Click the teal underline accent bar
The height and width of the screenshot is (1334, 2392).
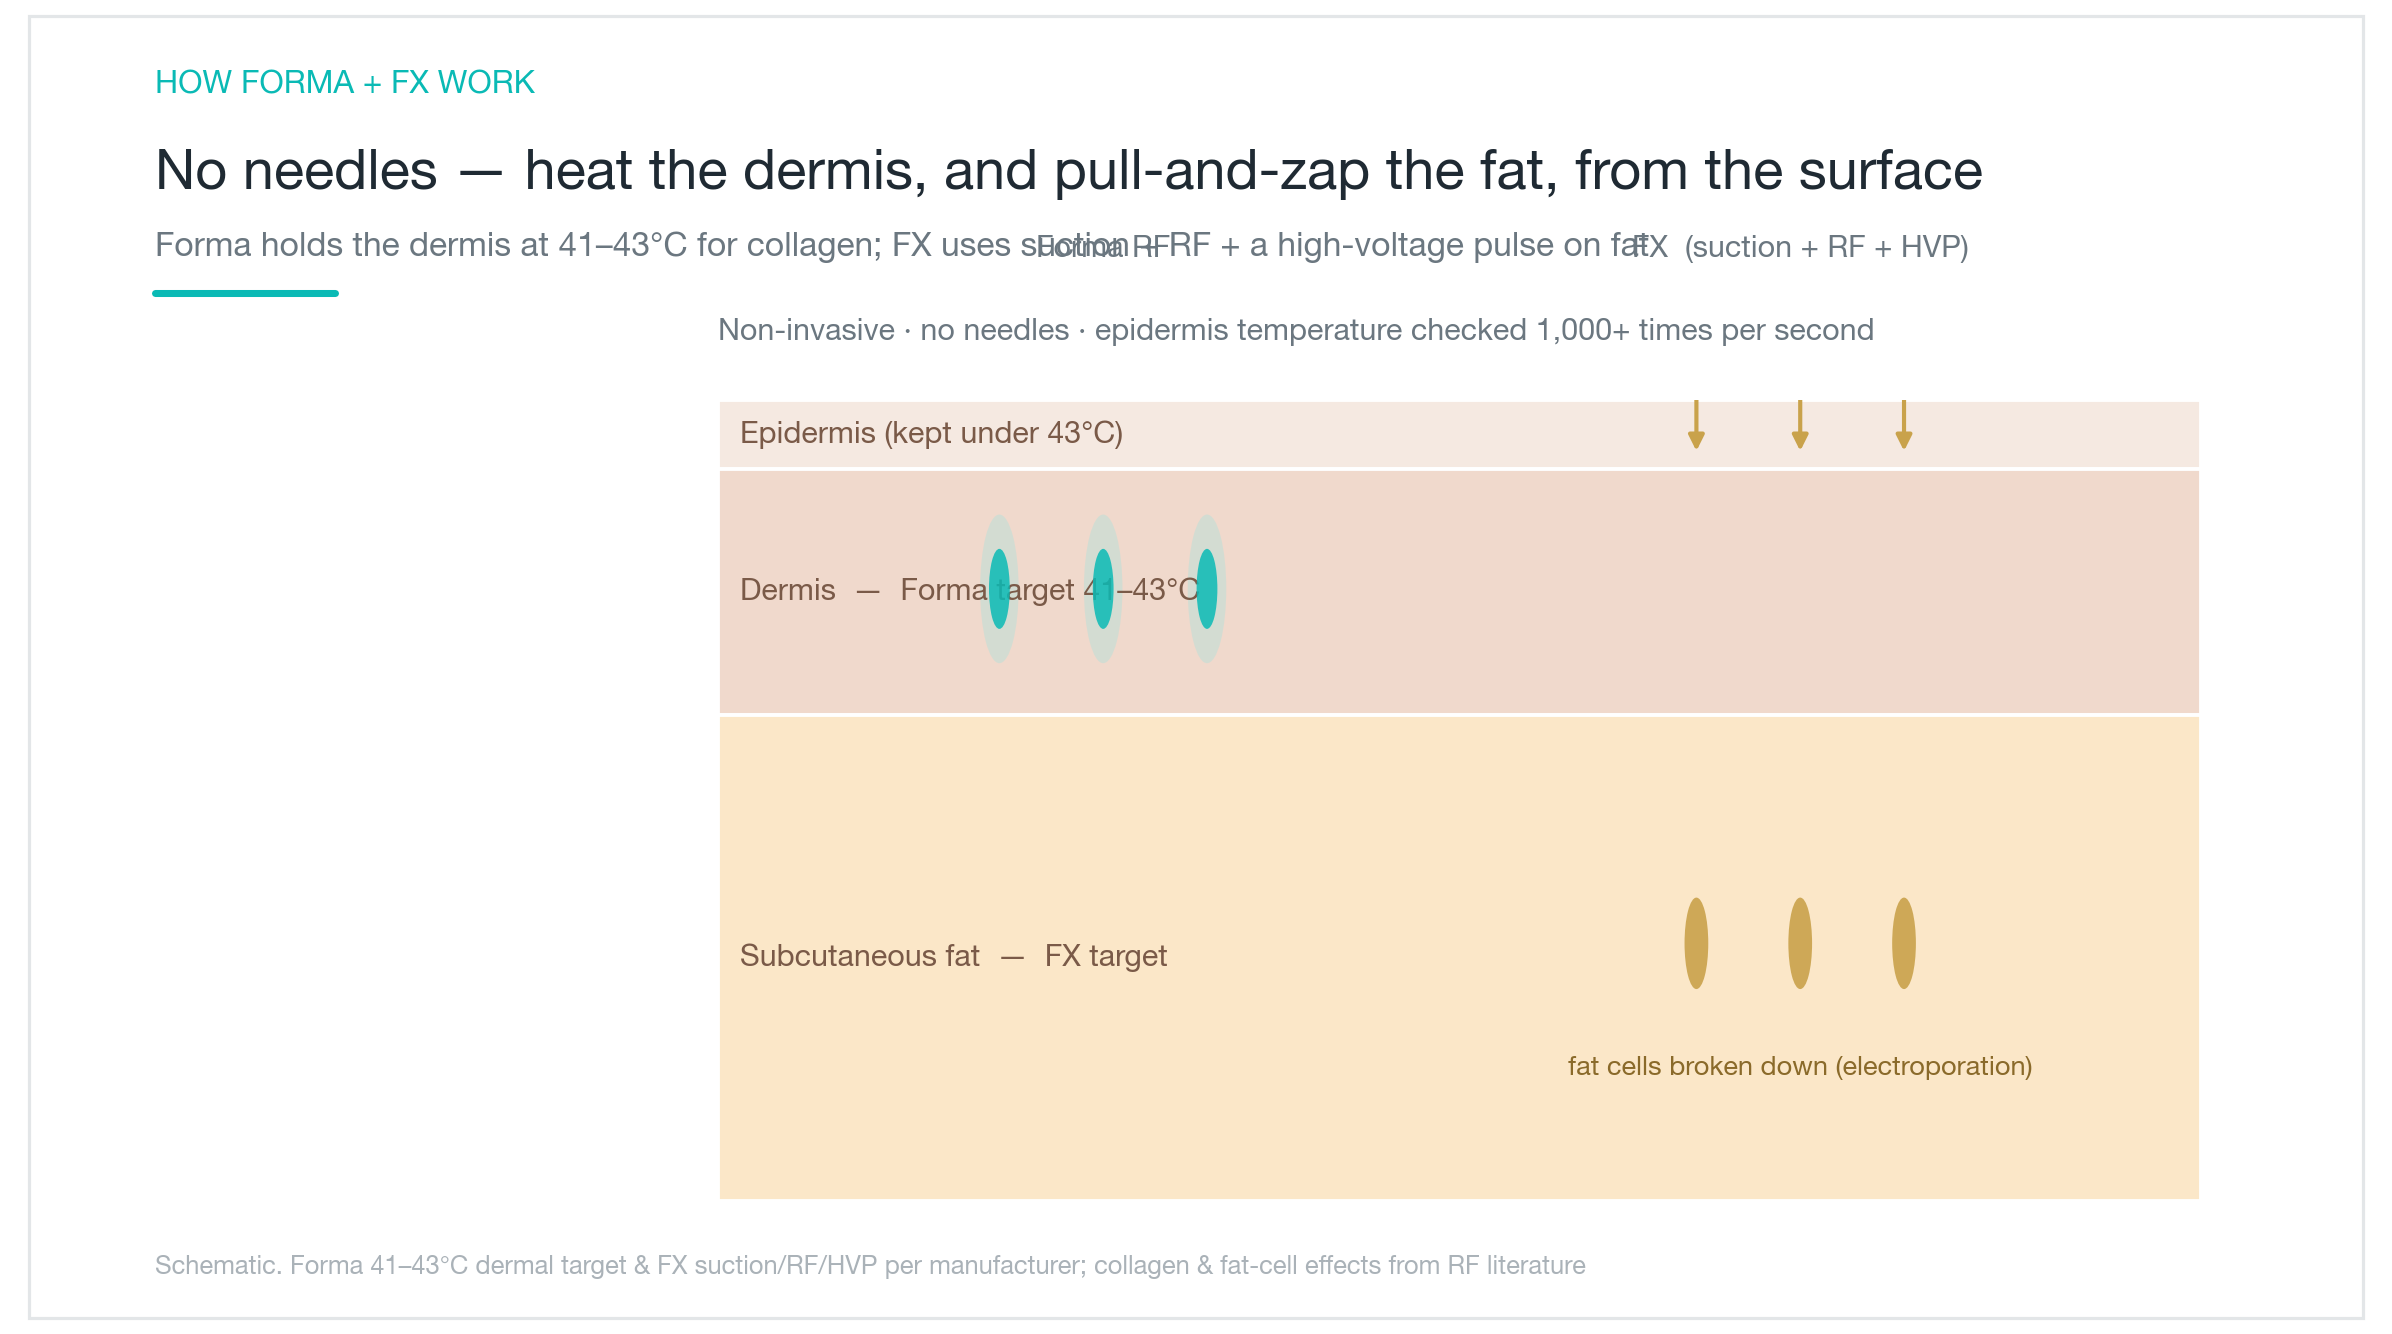(245, 293)
